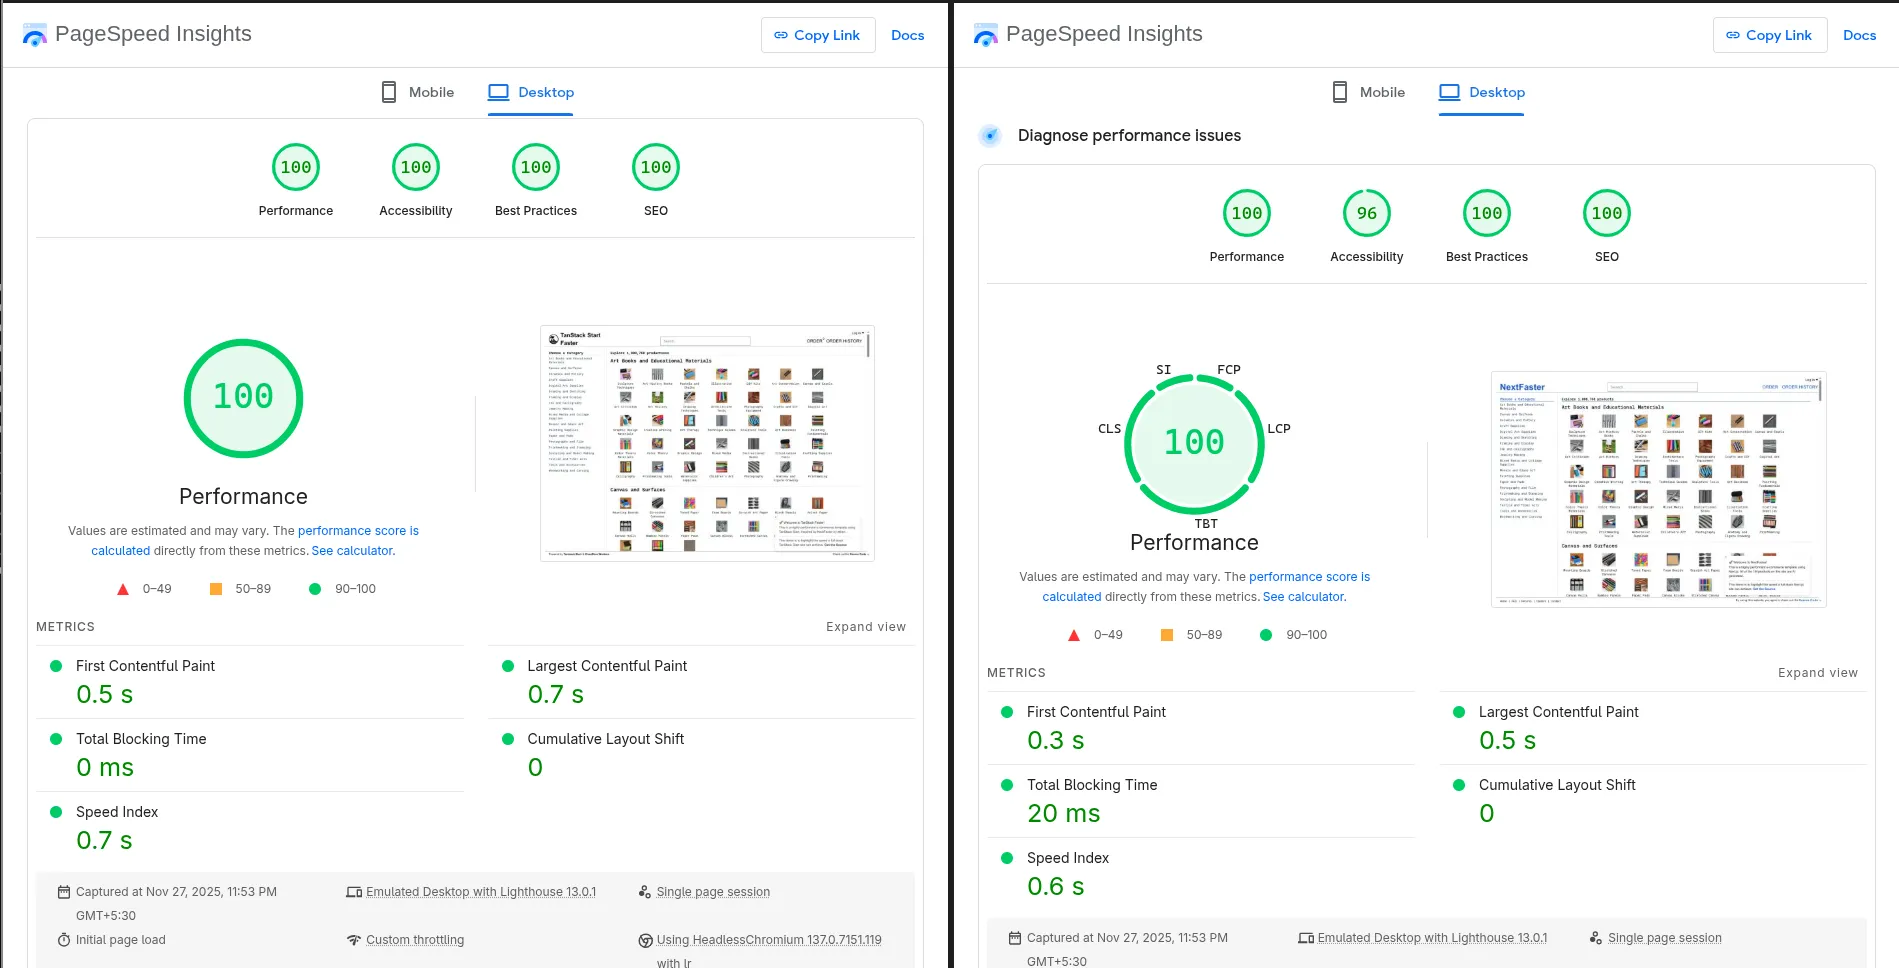The image size is (1899, 968).
Task: Click the large Performance 100 gauge on right
Action: pyautogui.click(x=1194, y=442)
